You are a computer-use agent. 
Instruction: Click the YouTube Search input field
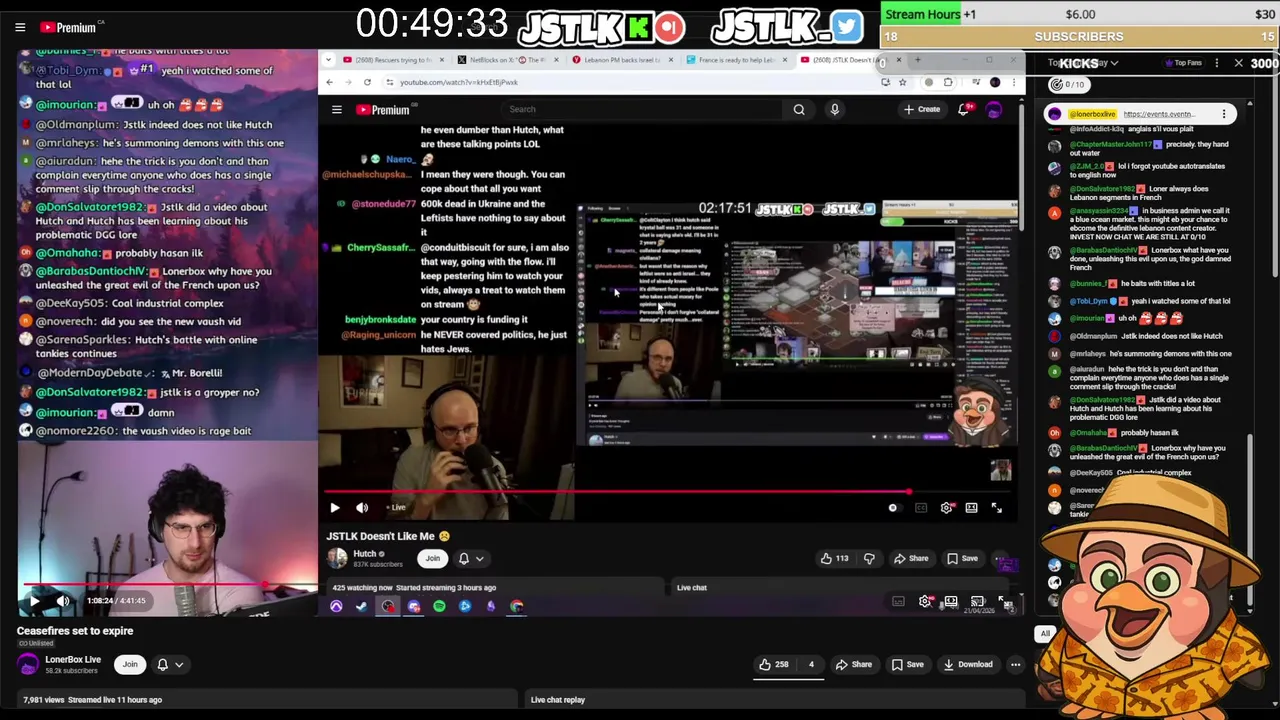click(x=640, y=109)
